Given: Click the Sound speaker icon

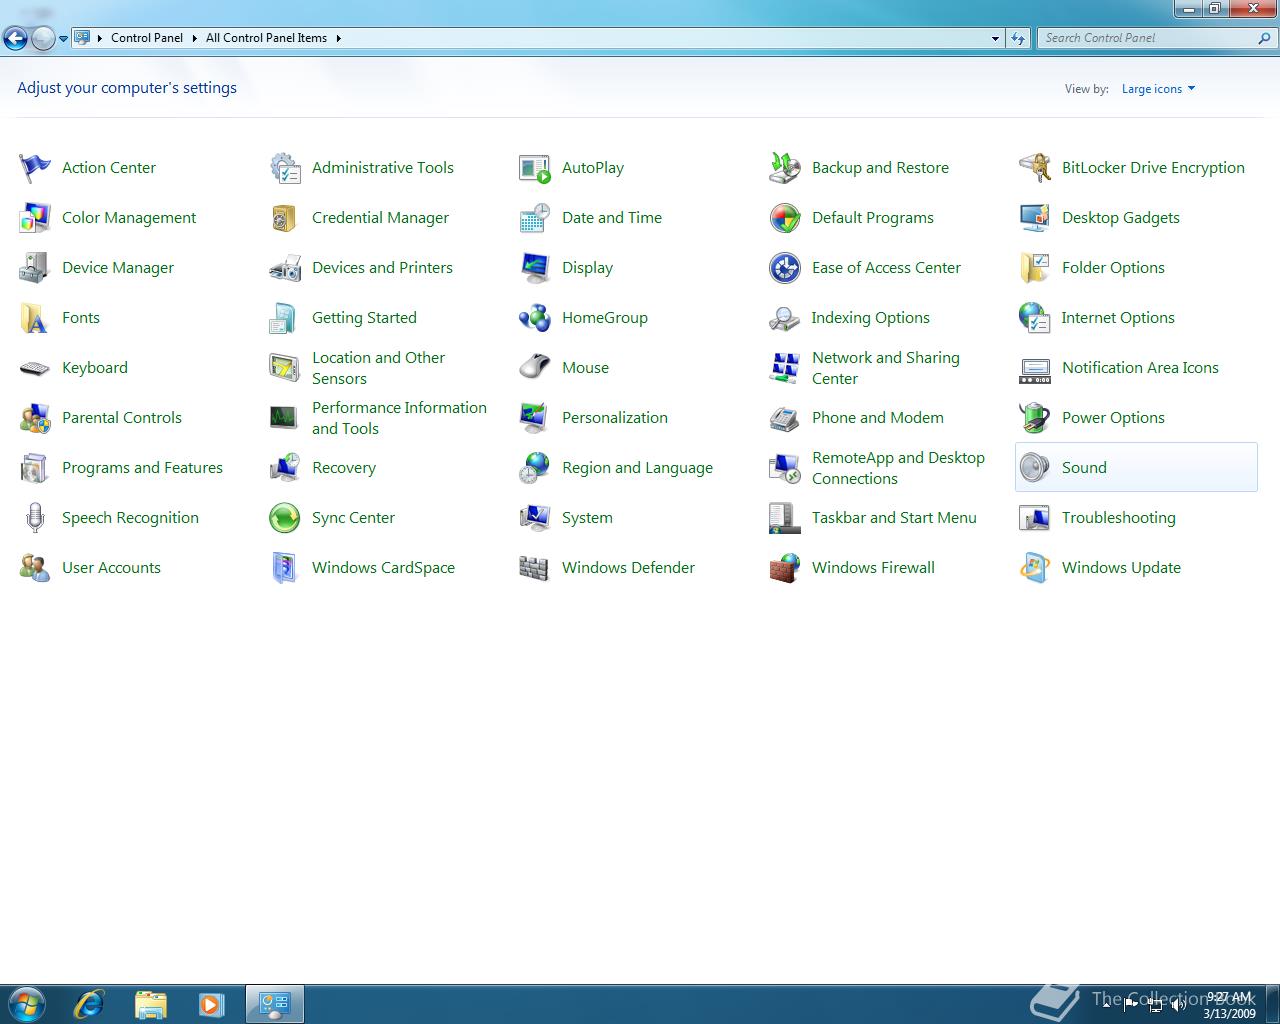Looking at the screenshot, I should click(1035, 468).
